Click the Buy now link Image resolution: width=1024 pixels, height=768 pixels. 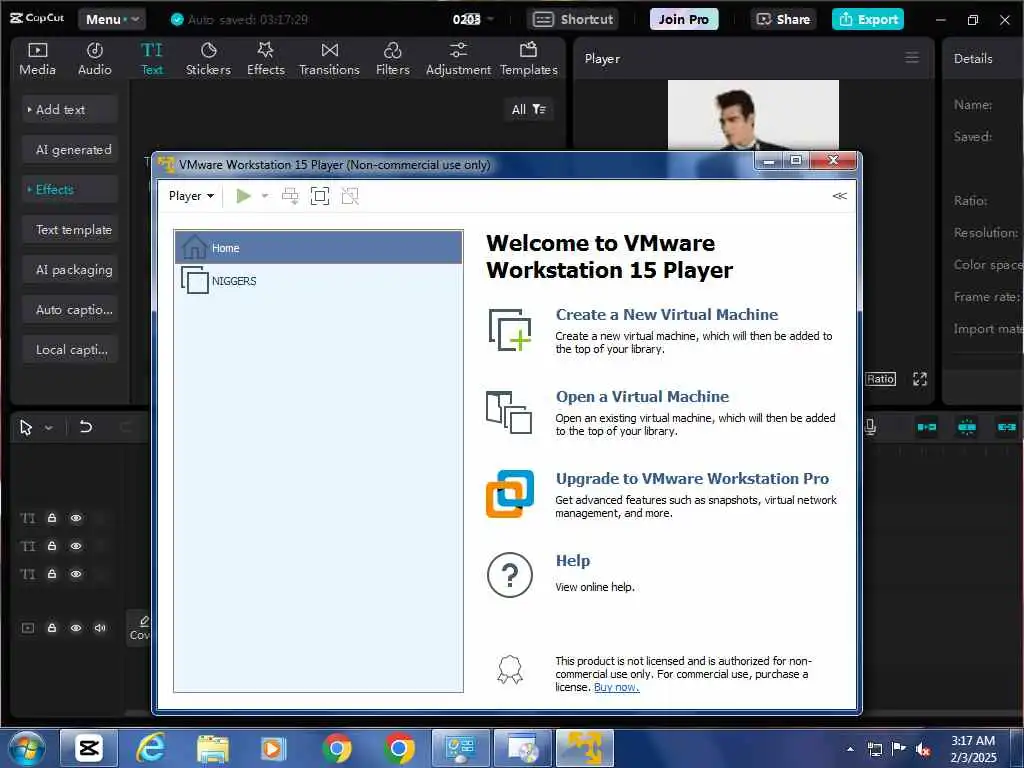(x=616, y=687)
